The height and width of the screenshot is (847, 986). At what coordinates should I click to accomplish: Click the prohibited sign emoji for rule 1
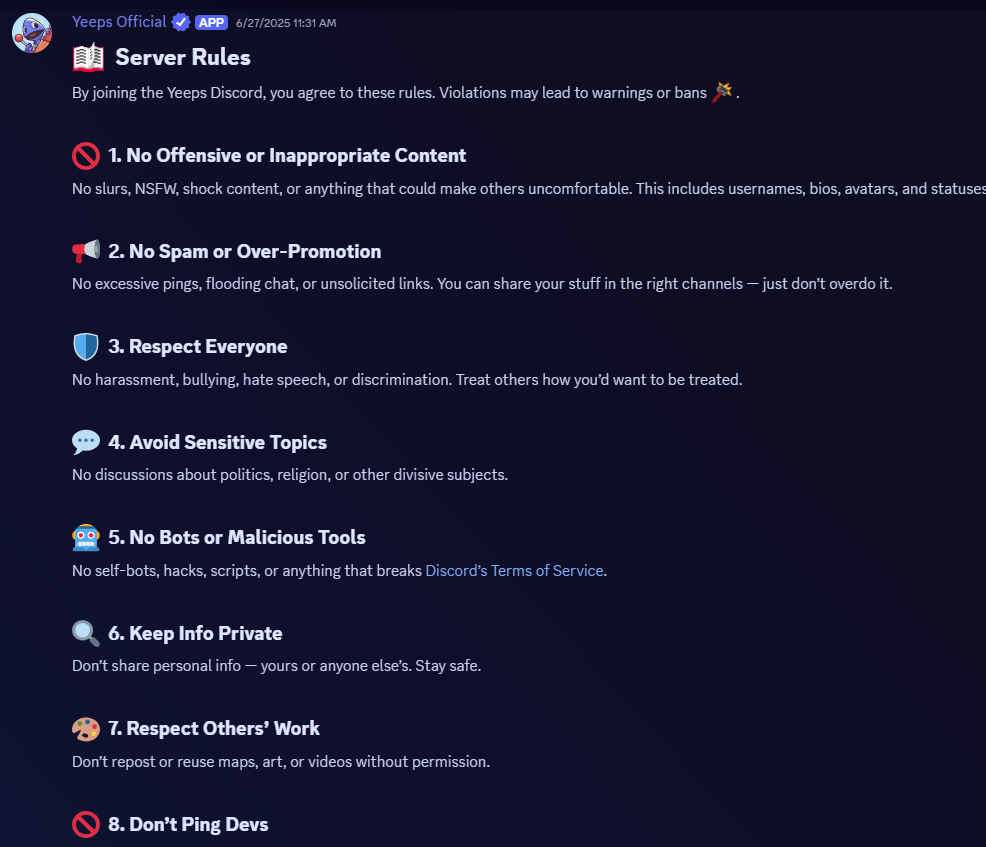[86, 156]
